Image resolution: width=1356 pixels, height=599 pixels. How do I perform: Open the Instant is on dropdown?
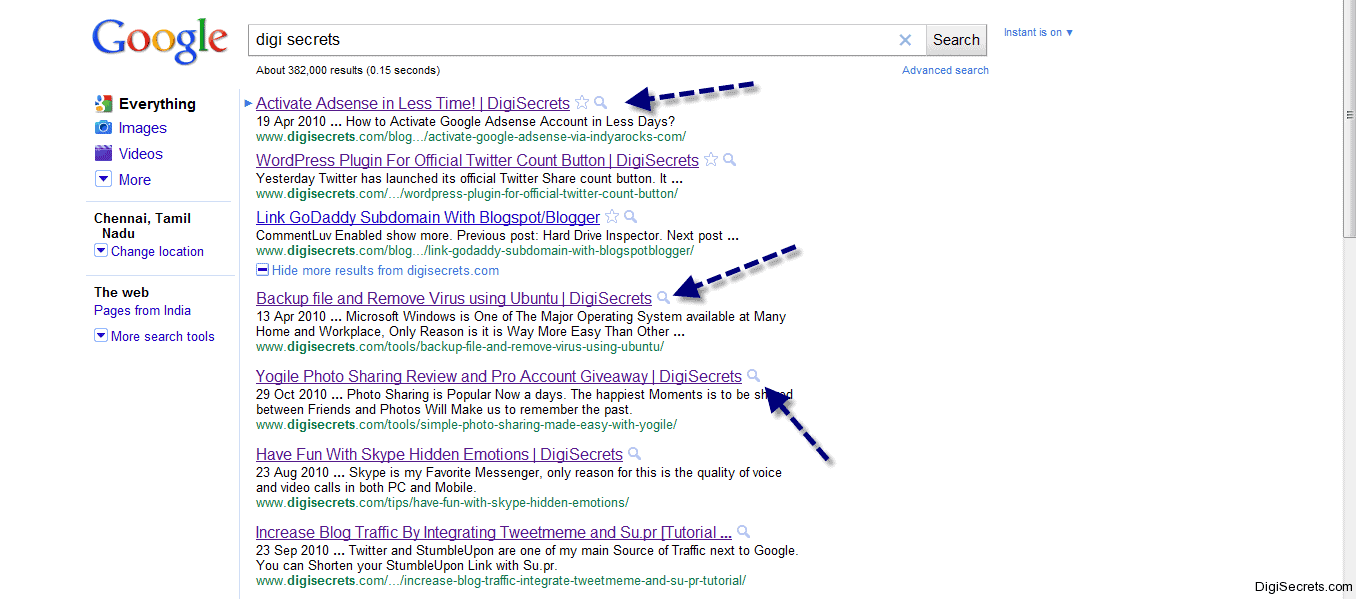[x=1038, y=32]
